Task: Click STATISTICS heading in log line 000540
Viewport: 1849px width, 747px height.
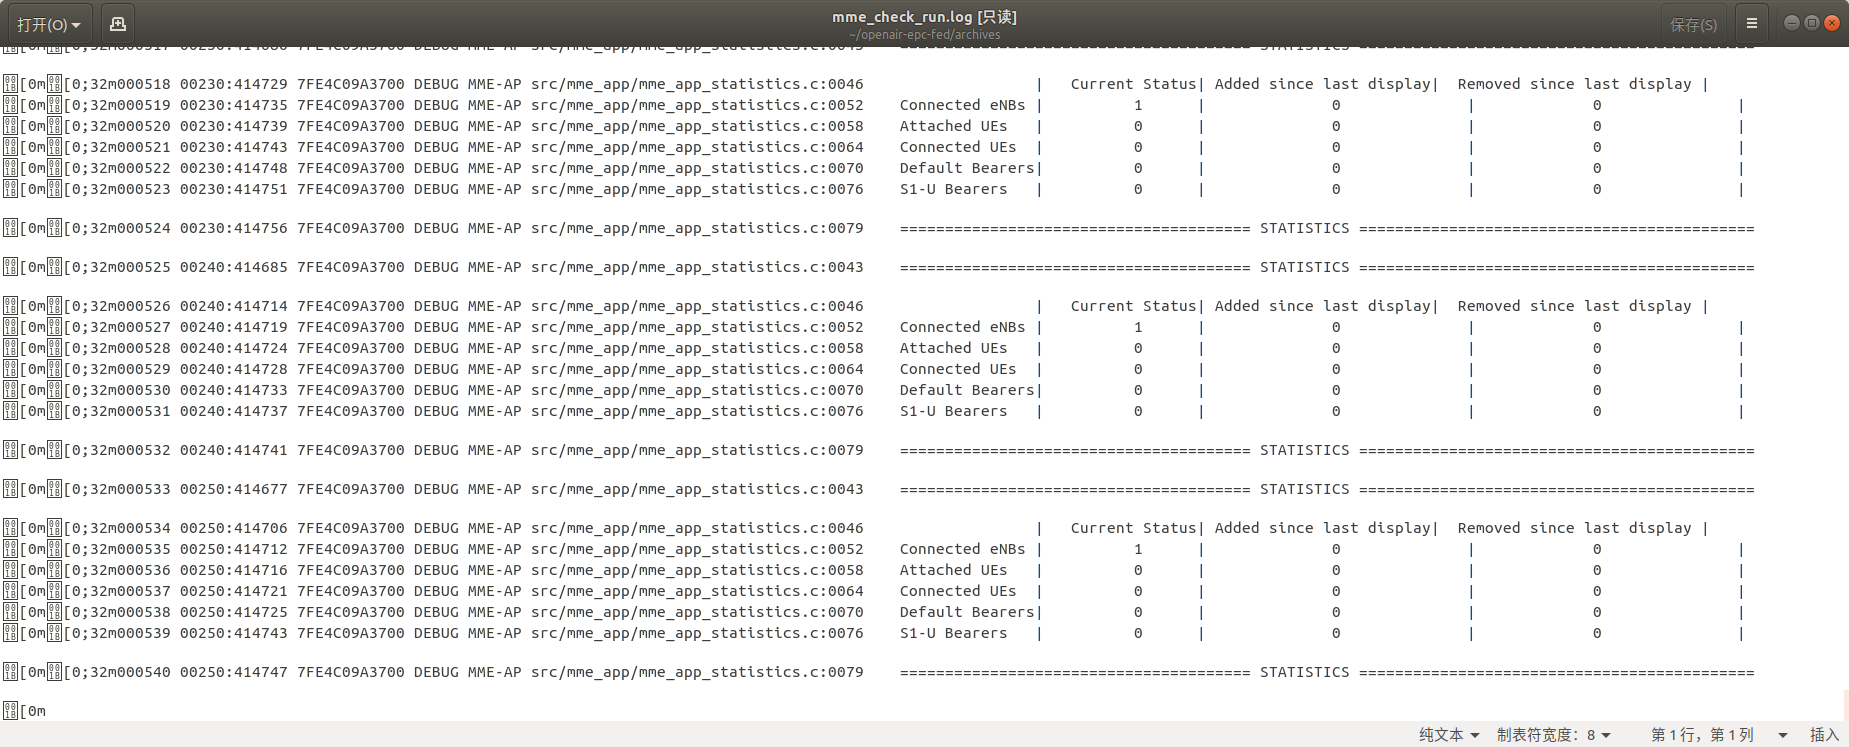Action: pos(1304,672)
